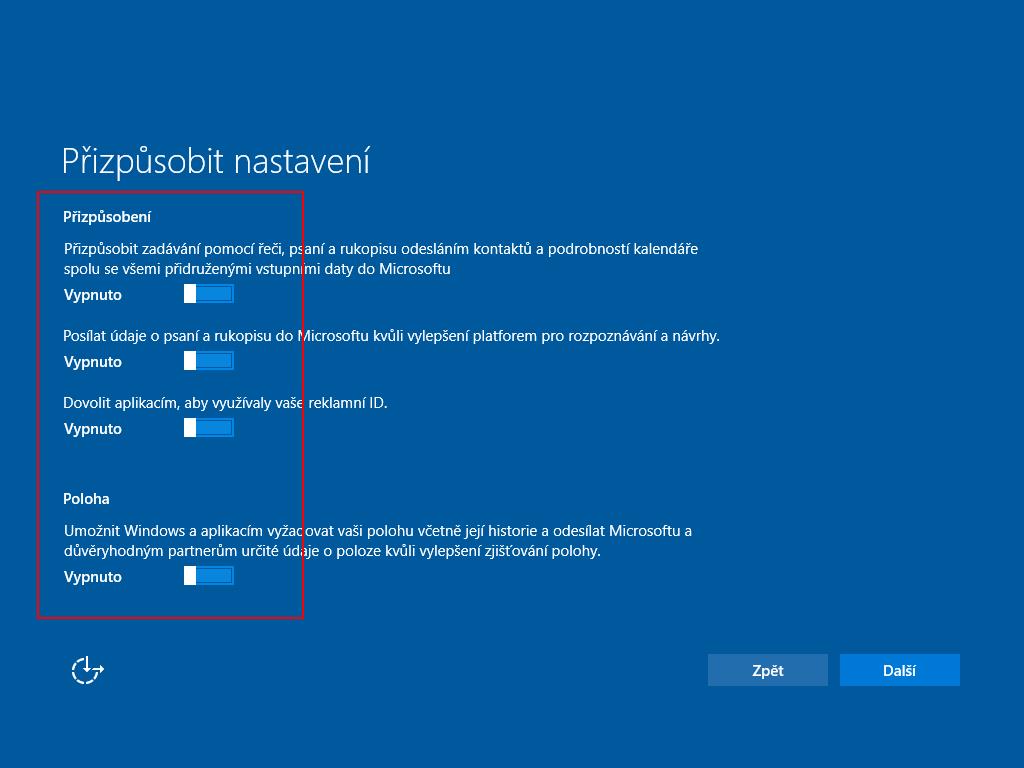Go back with the Zpět button
Screen dimensions: 1024x768
(x=767, y=670)
